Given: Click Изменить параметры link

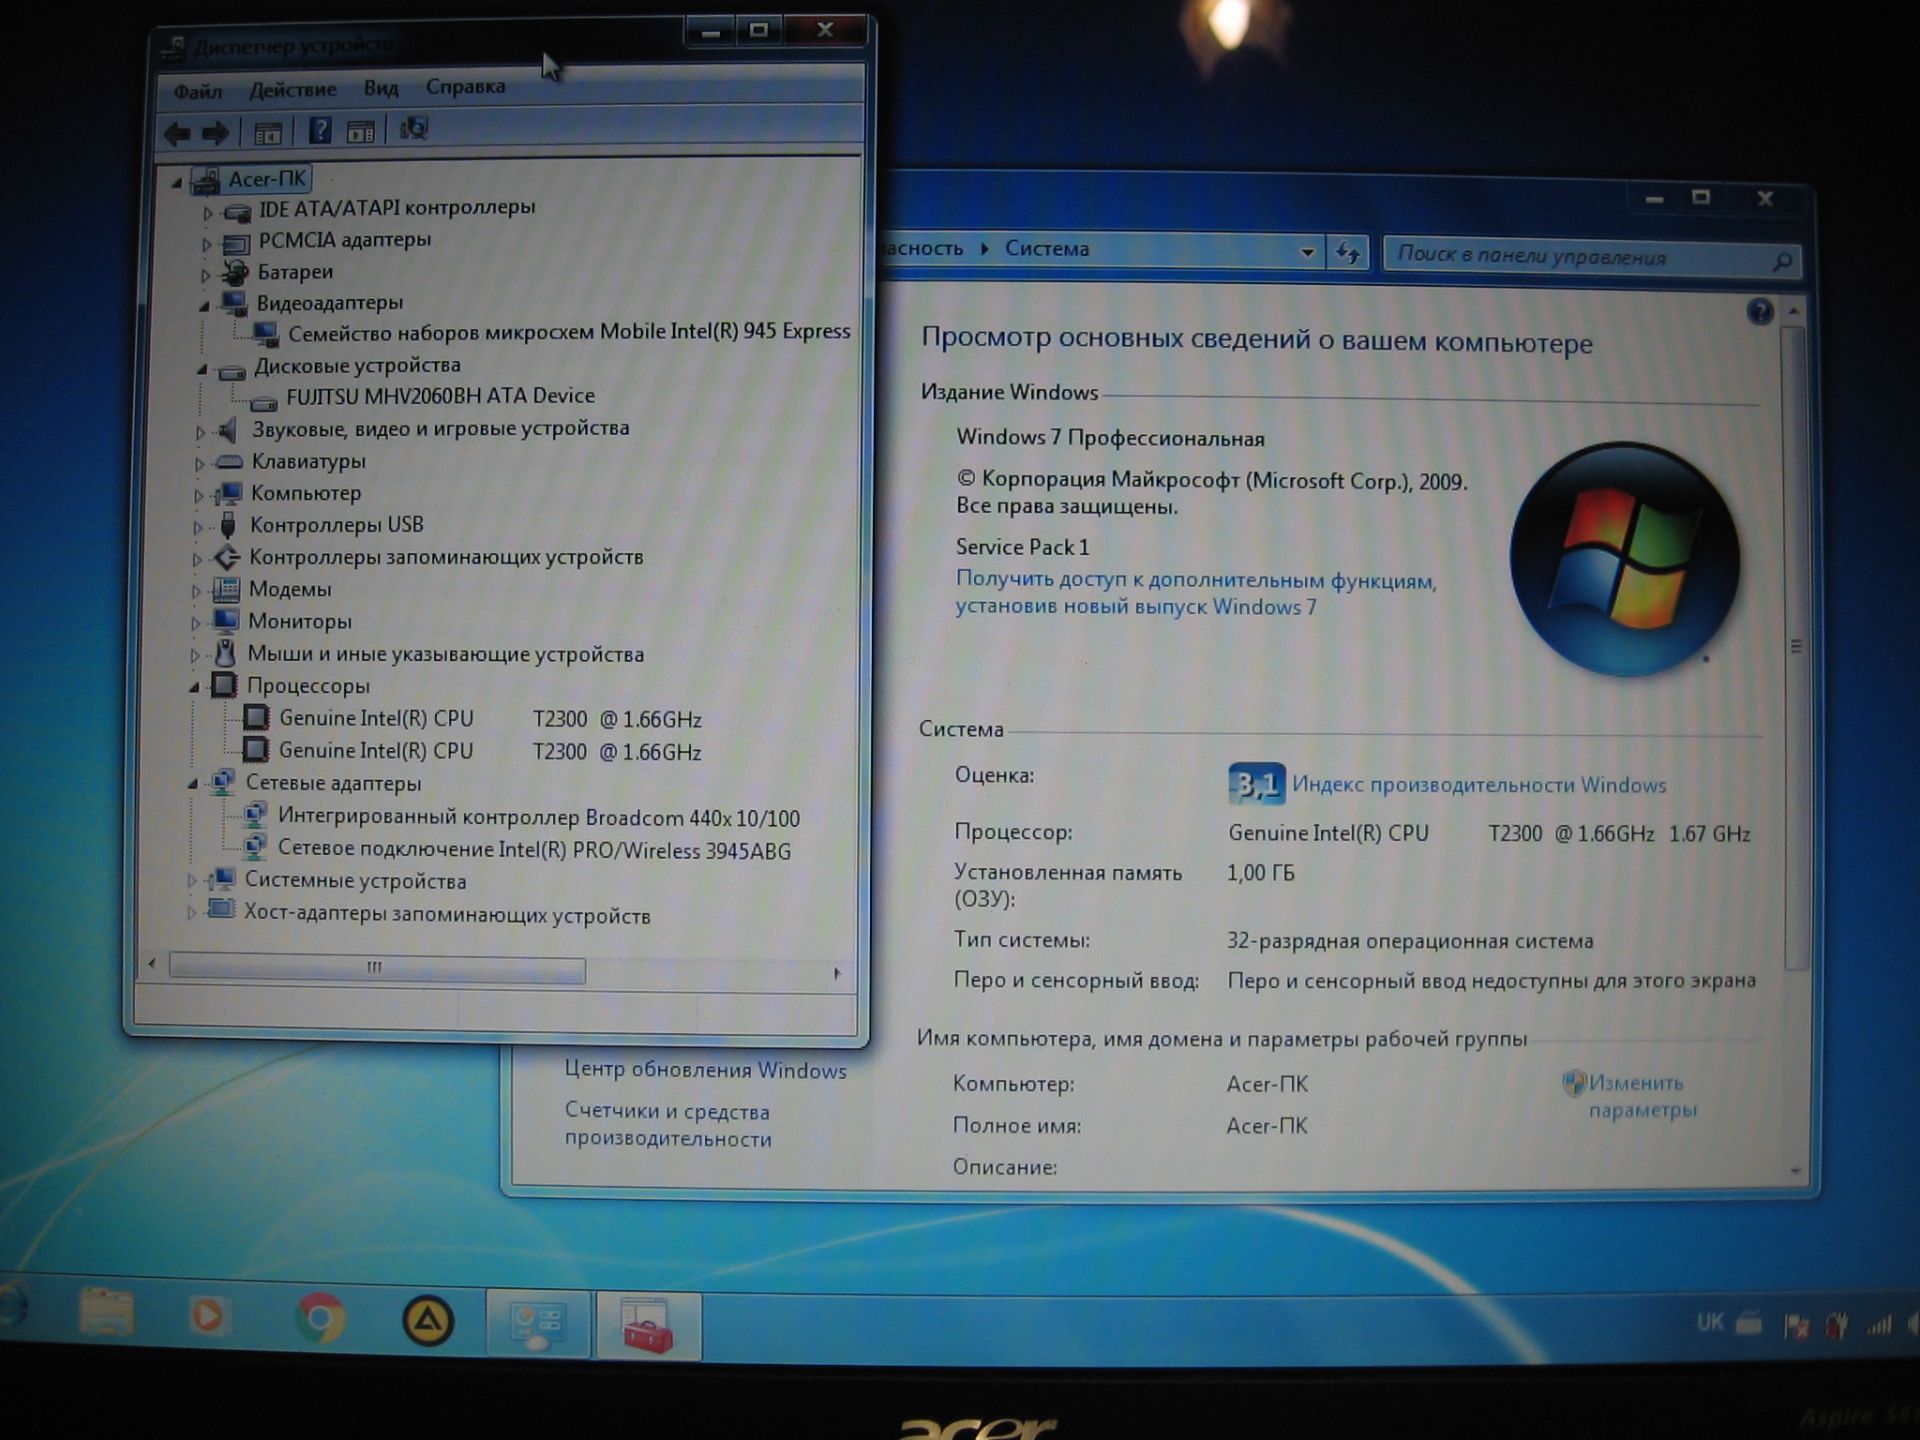Looking at the screenshot, I should [1642, 1096].
